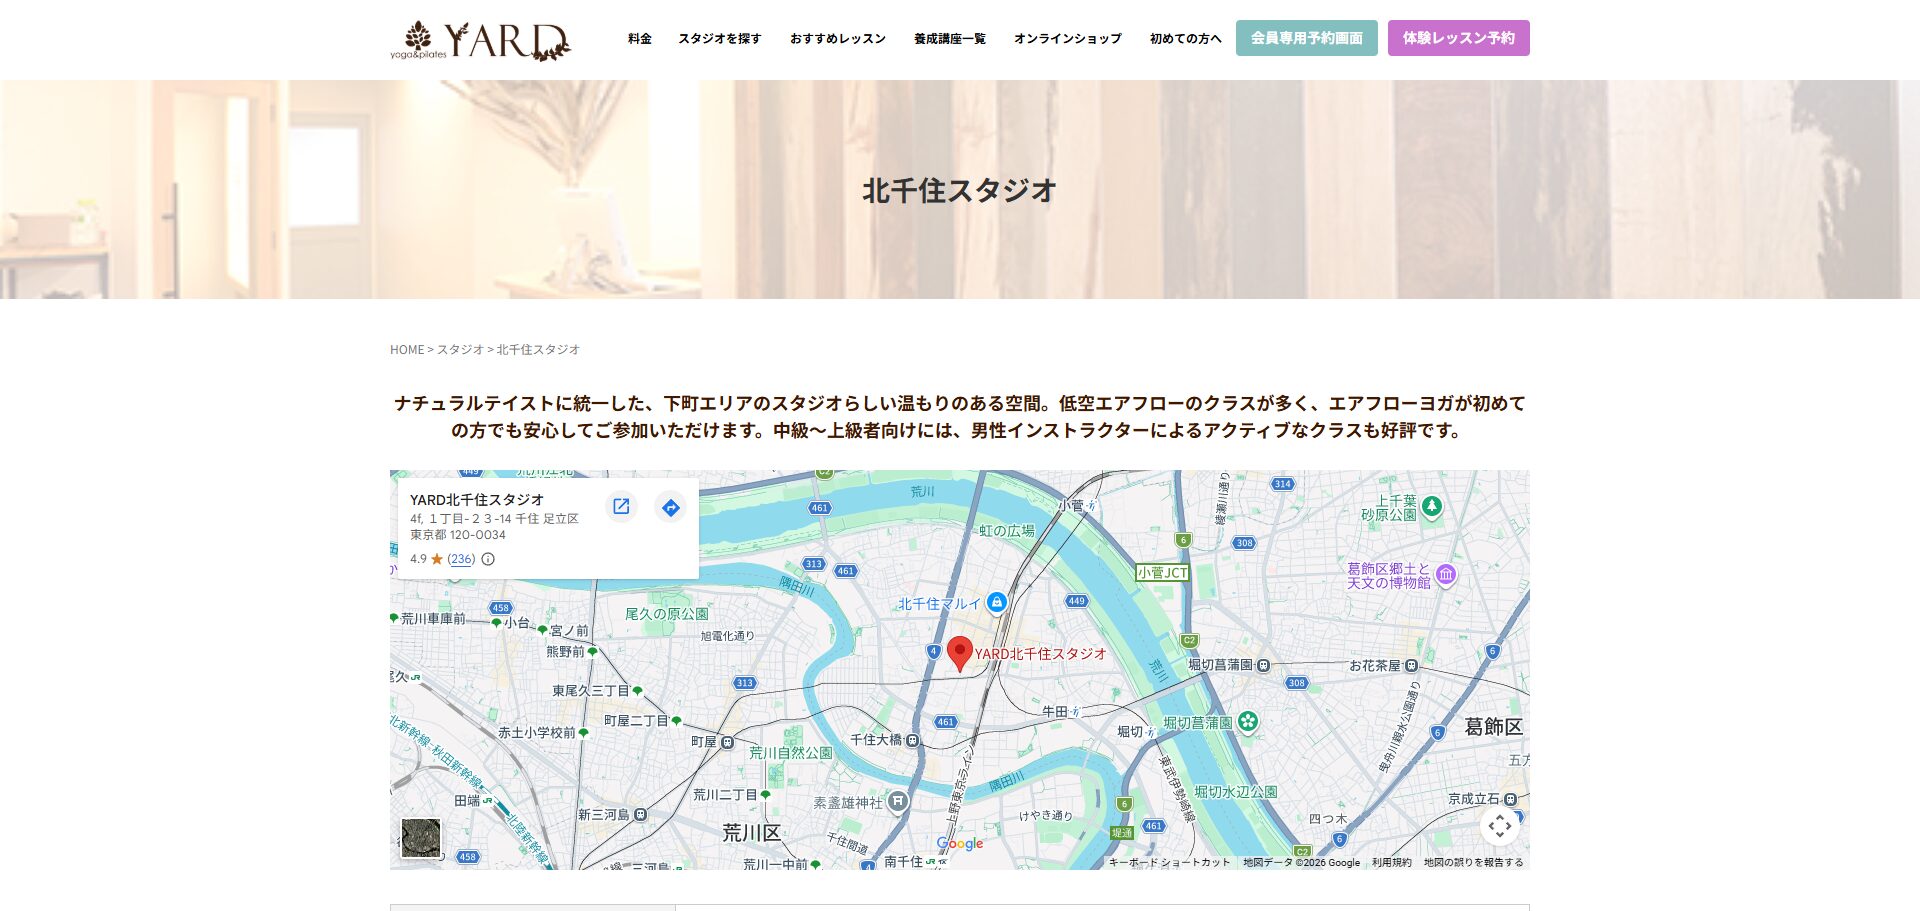Click the 赤土小学校前 stop marker

(x=583, y=733)
